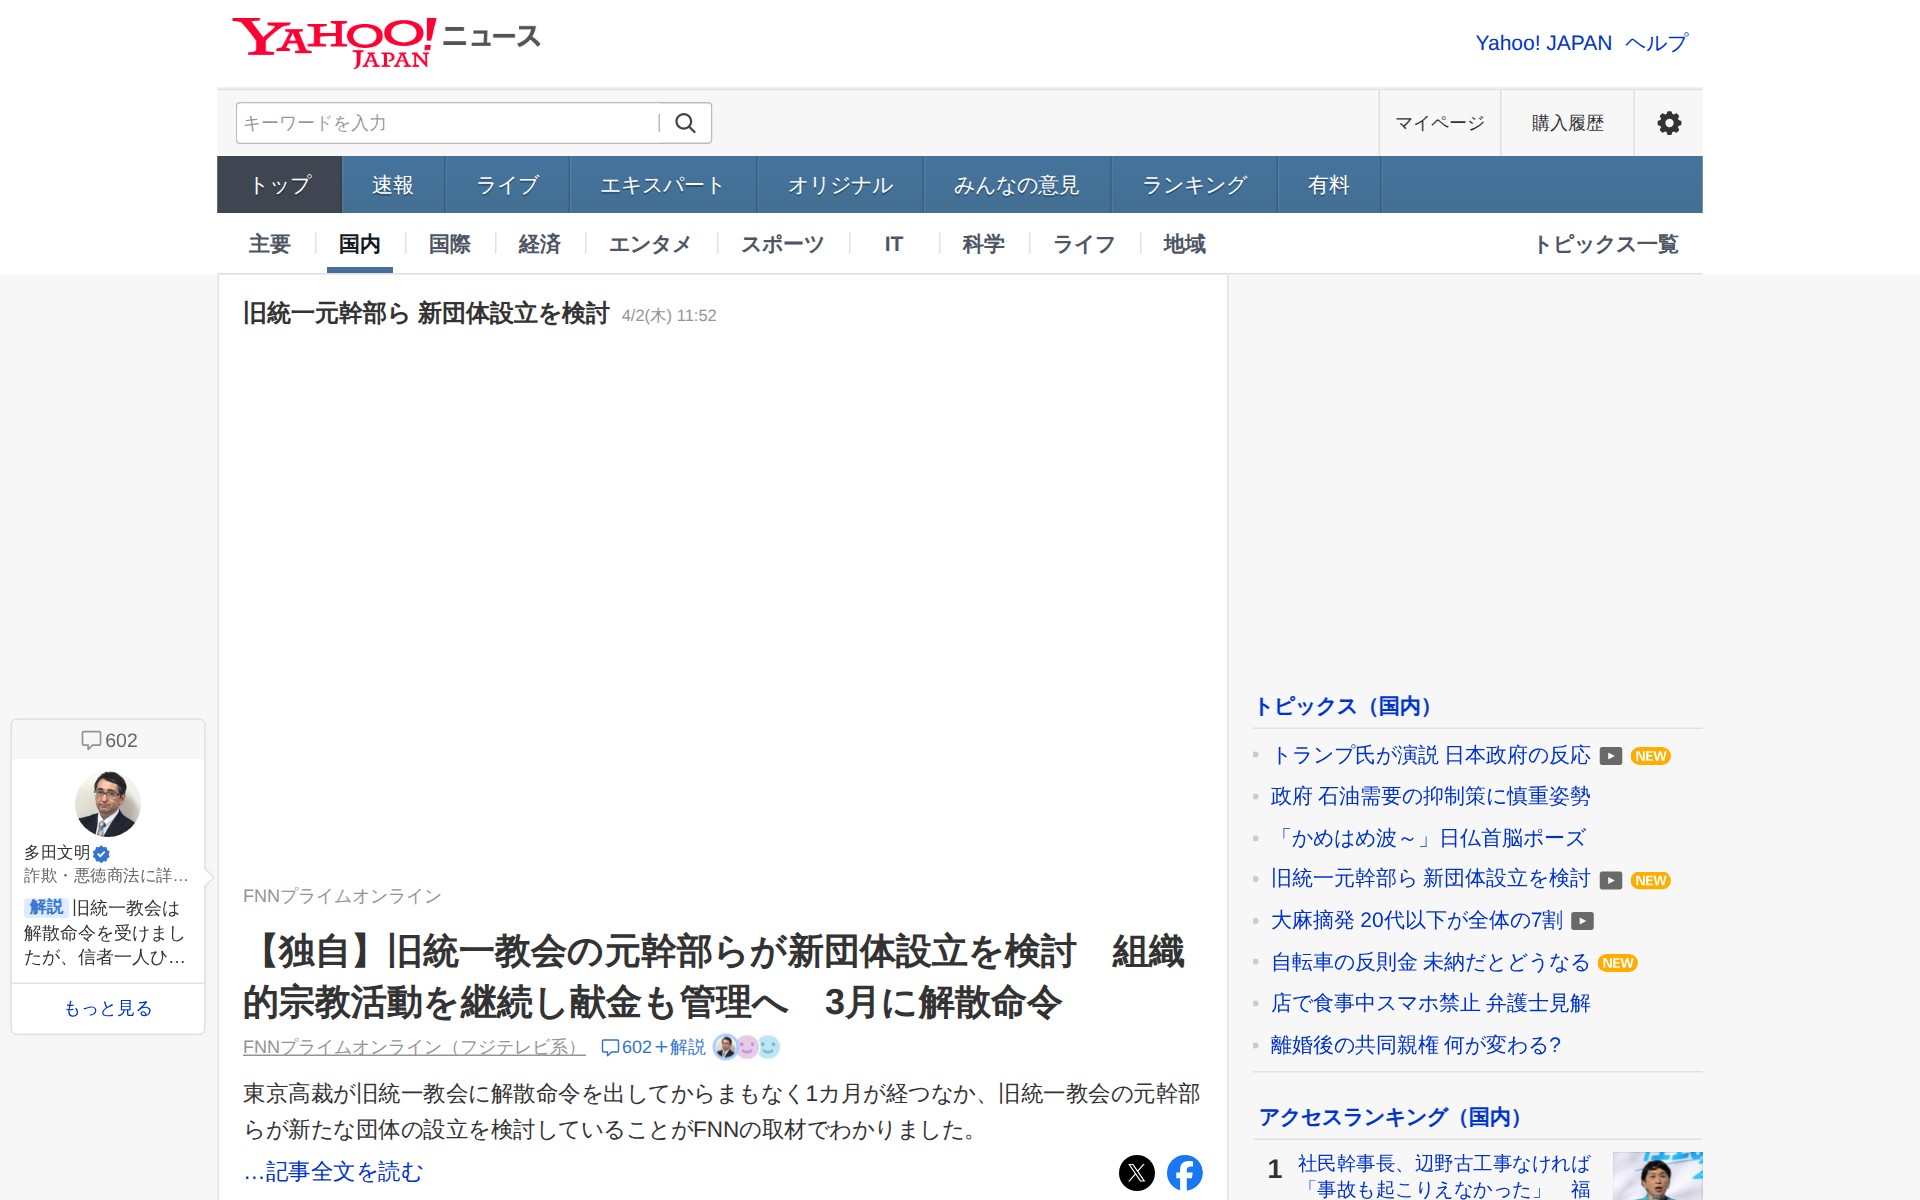Click video icon beside 大麻摘発 topic

pyautogui.click(x=1582, y=921)
